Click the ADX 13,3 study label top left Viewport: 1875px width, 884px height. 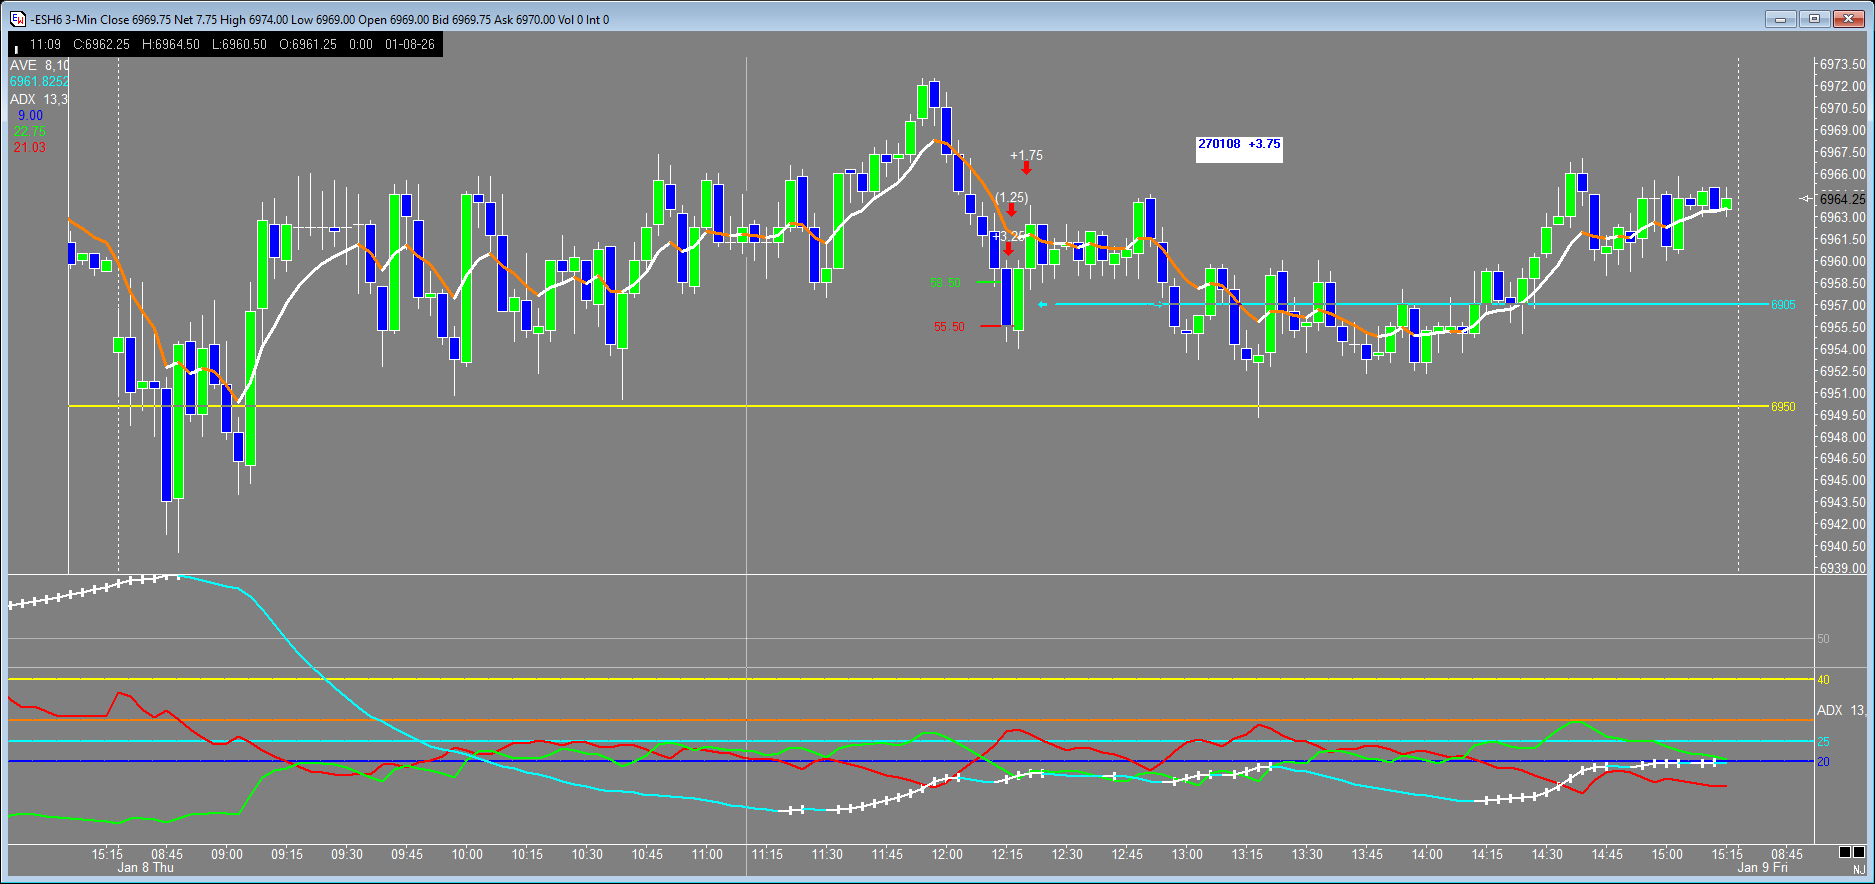point(39,99)
